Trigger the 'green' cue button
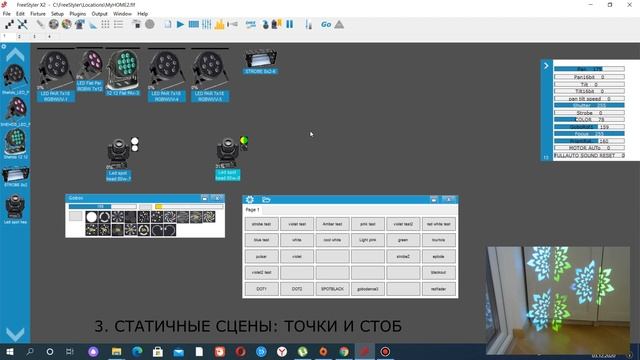 coord(403,240)
